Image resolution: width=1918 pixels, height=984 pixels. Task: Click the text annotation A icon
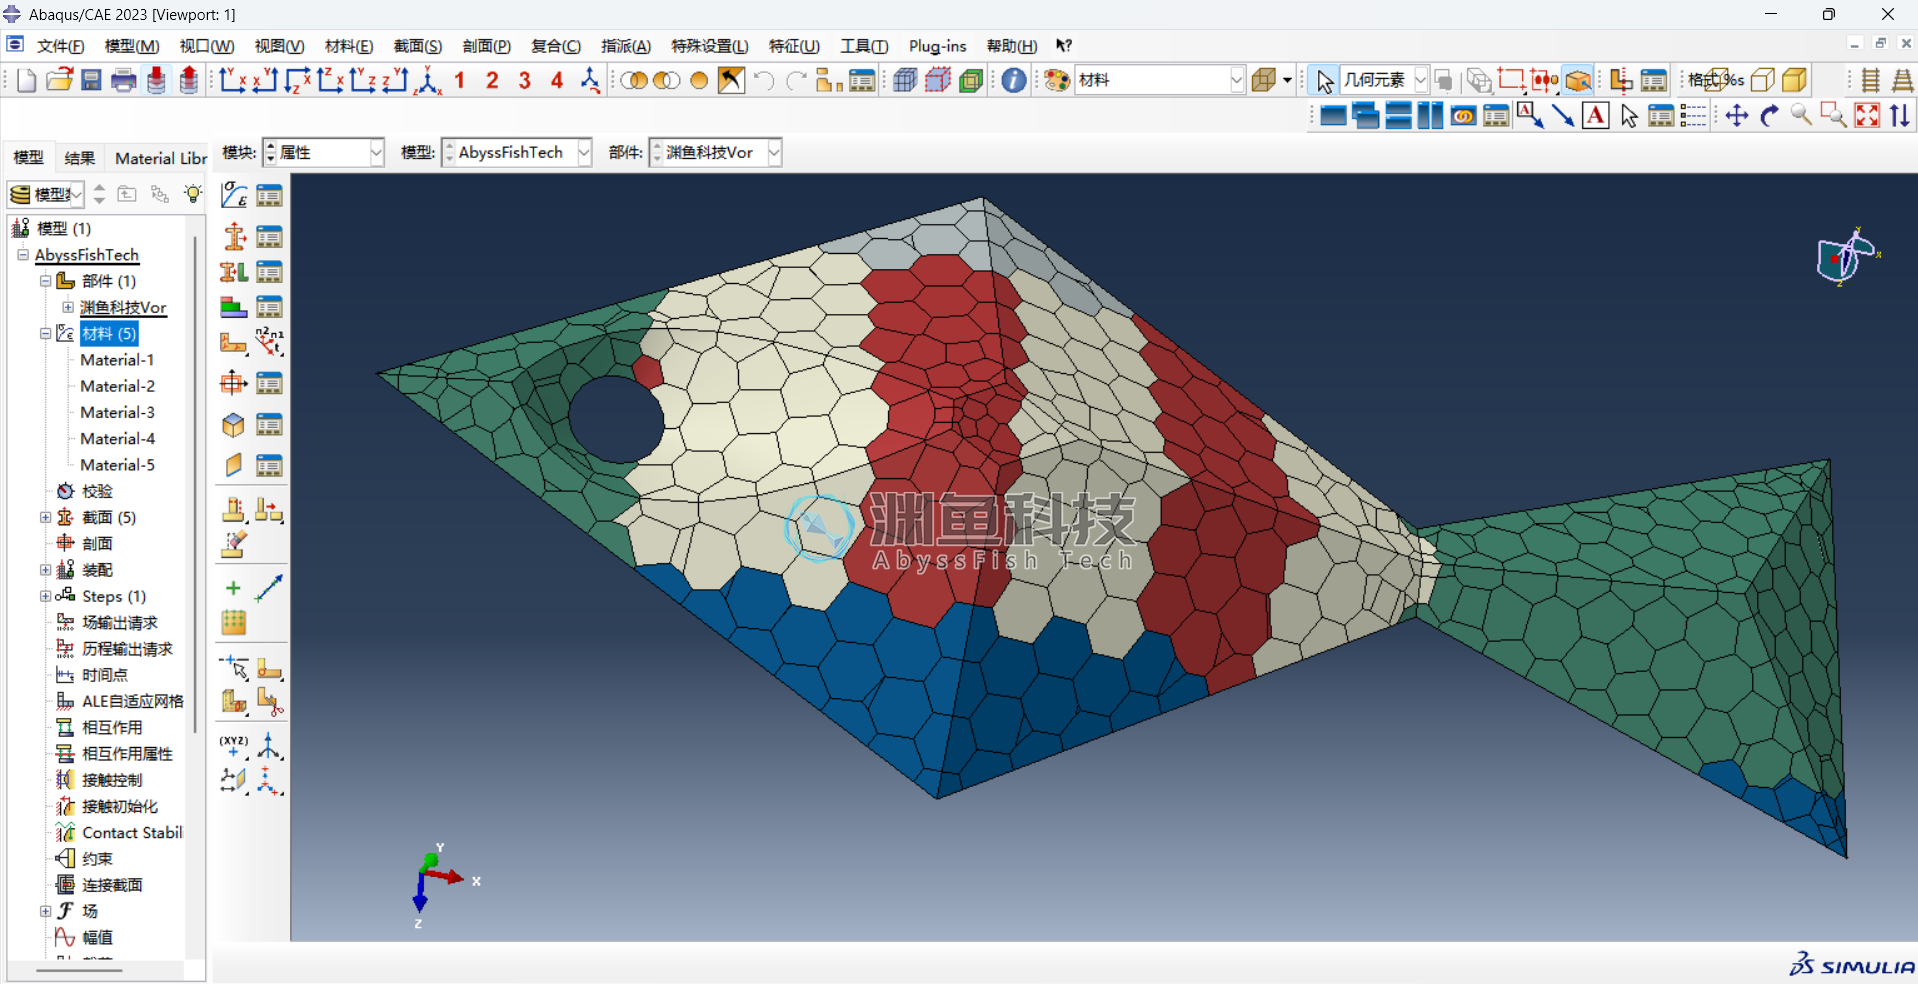pos(1596,116)
